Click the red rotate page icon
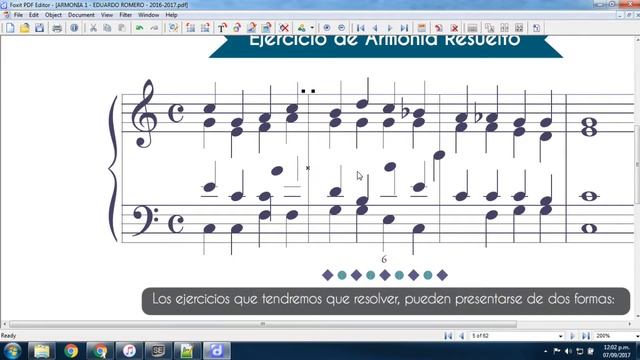 [x=439, y=28]
